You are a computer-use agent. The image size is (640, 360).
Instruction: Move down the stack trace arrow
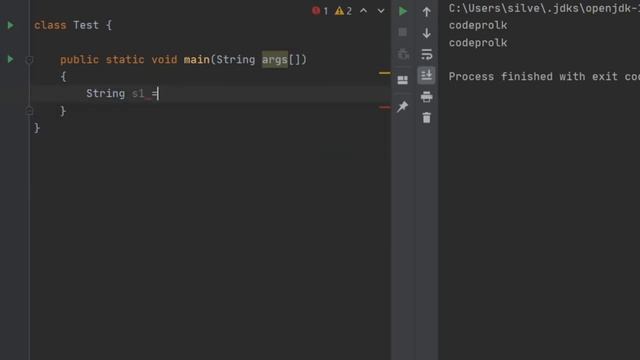click(x=427, y=33)
